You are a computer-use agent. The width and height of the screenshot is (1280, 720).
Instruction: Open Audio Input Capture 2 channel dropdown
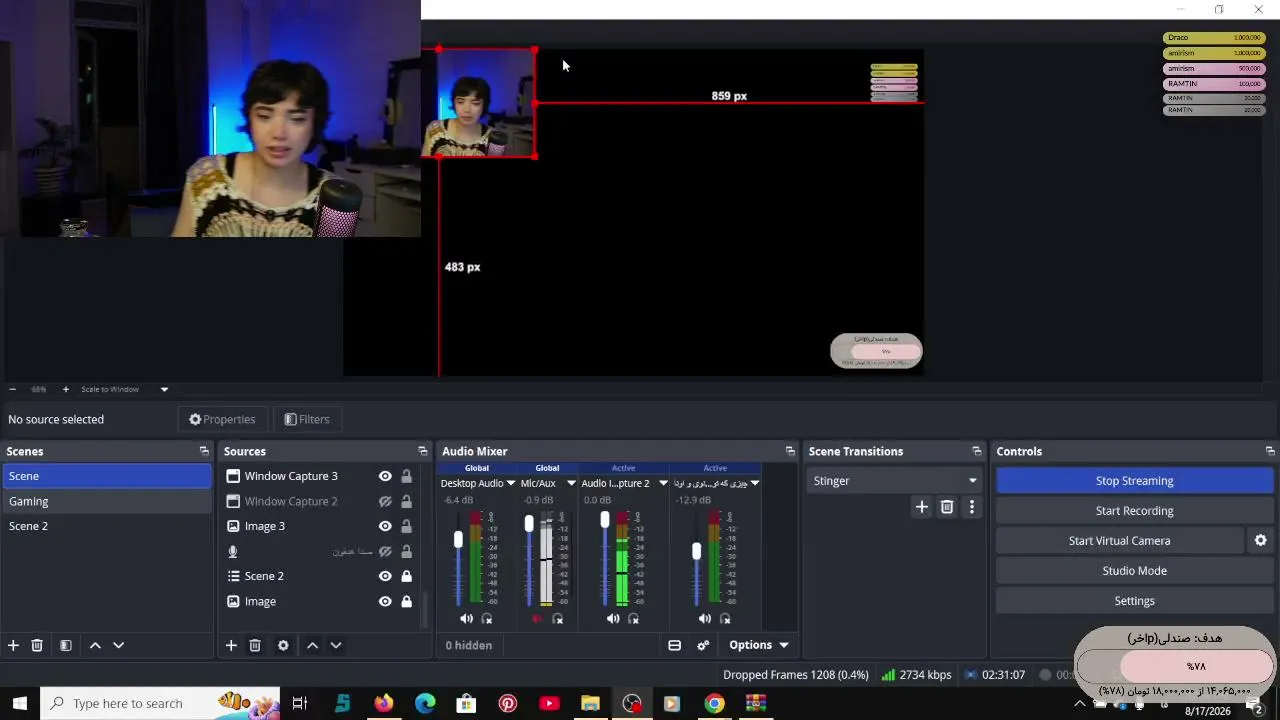(x=663, y=483)
